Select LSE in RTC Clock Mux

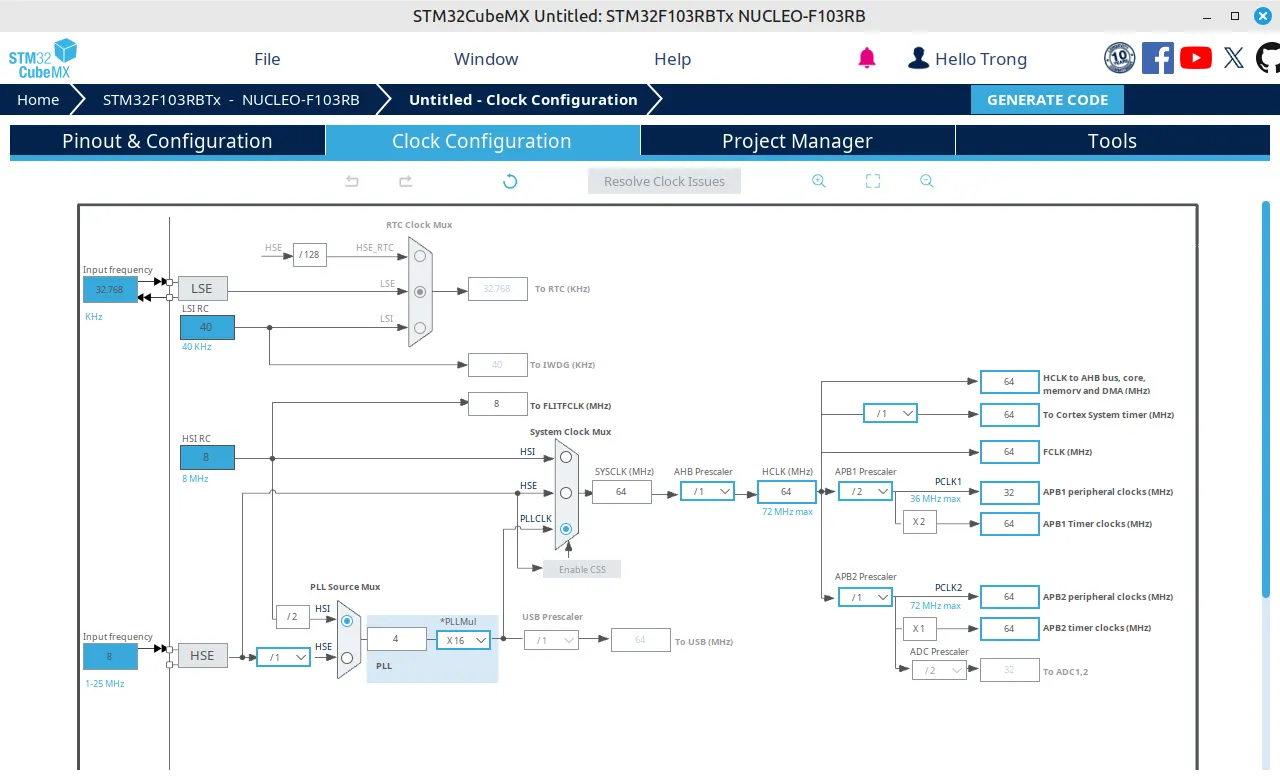pyautogui.click(x=420, y=292)
